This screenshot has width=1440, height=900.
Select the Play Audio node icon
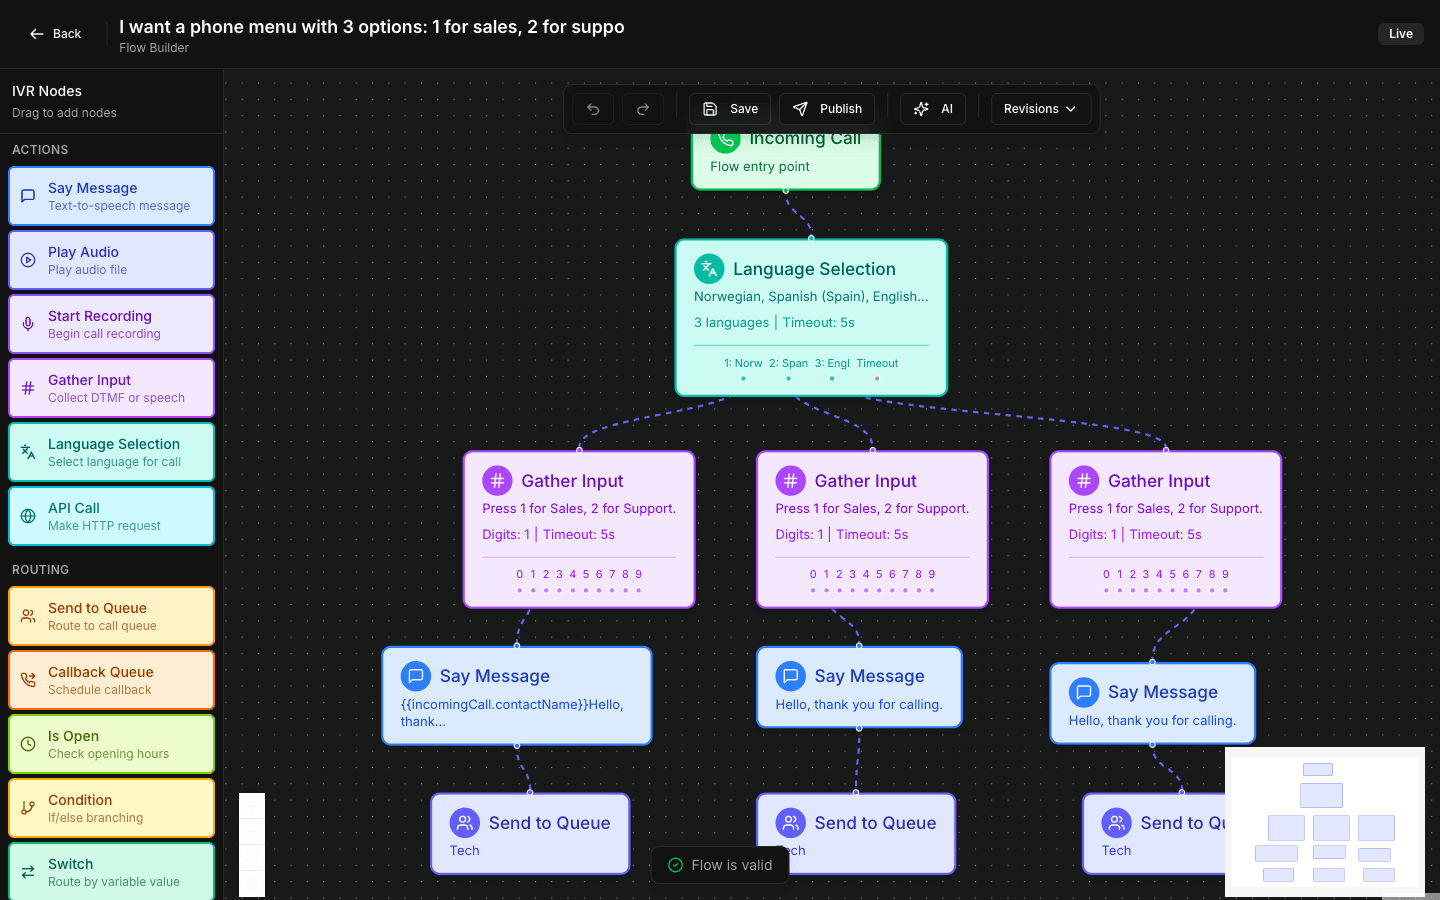pos(27,259)
